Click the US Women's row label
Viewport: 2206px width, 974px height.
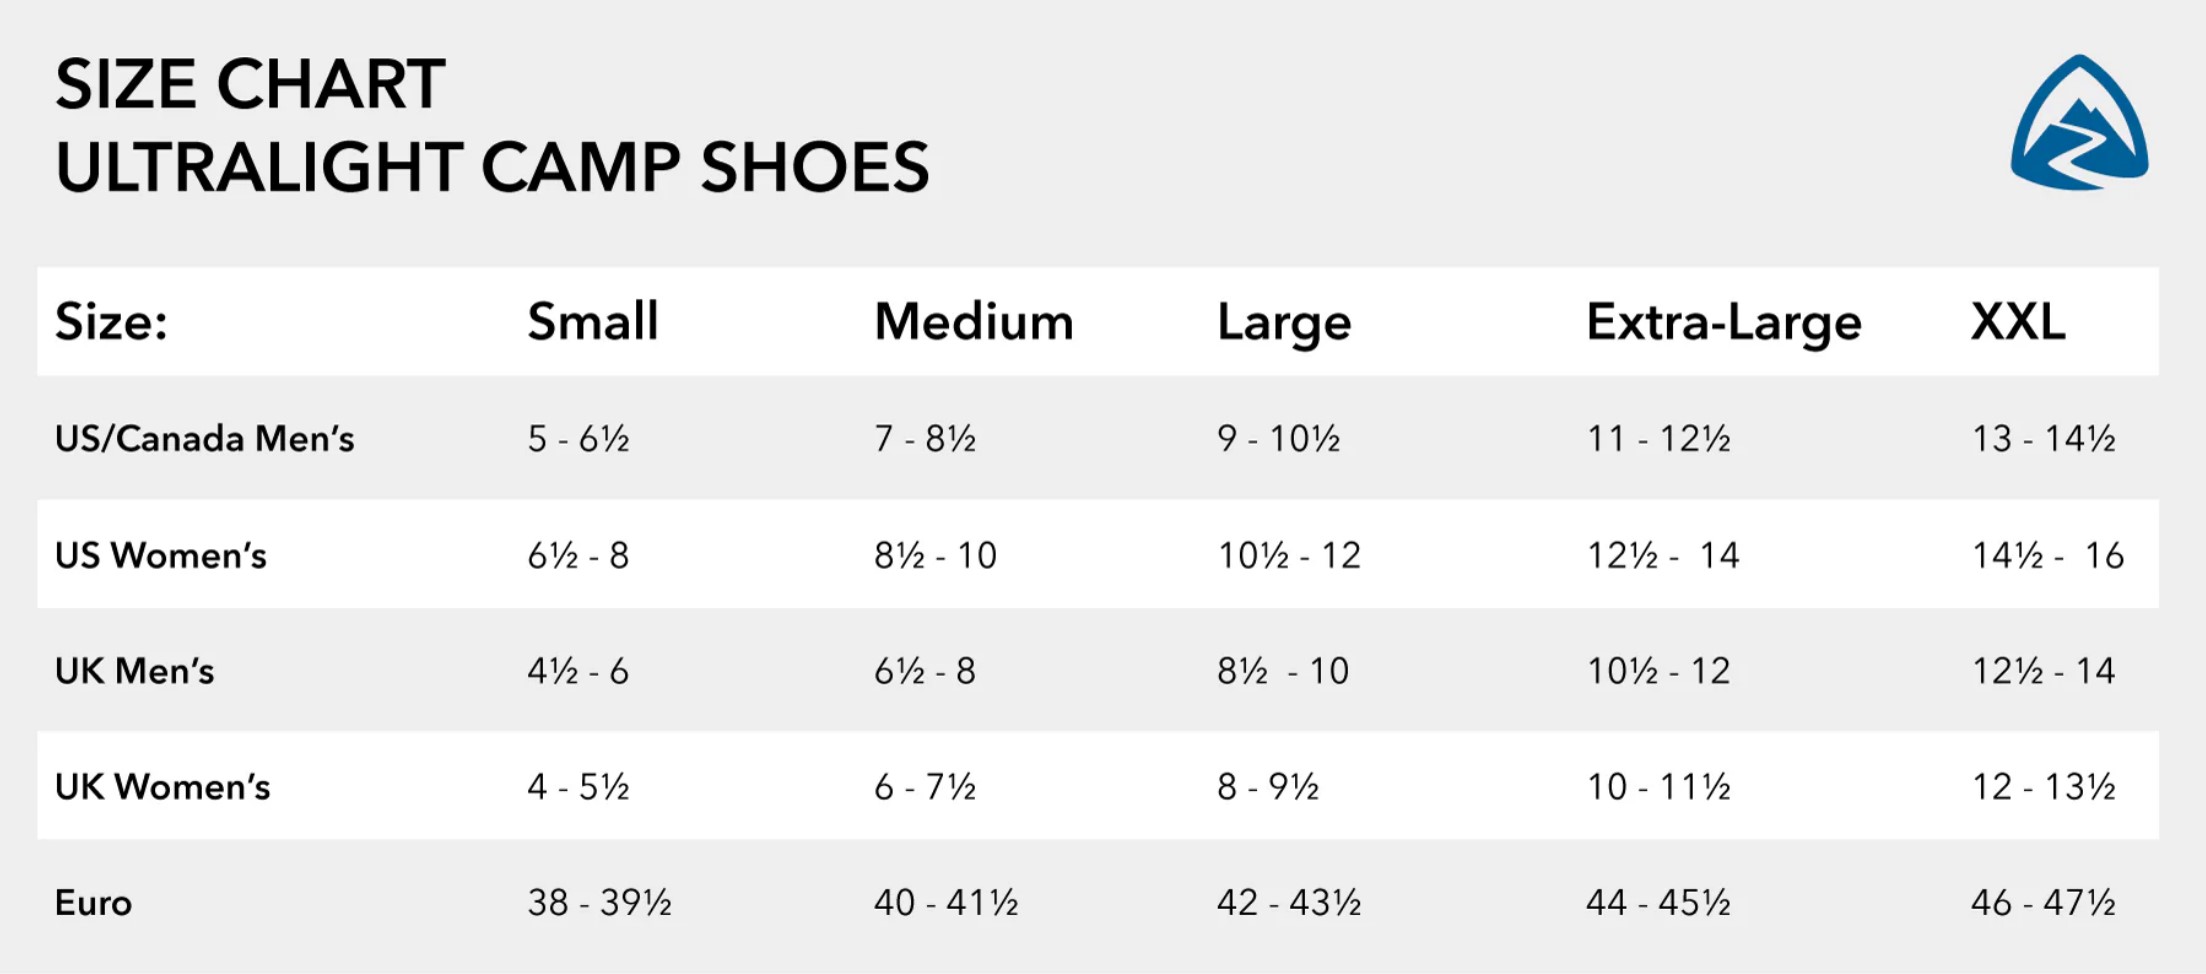tap(161, 555)
